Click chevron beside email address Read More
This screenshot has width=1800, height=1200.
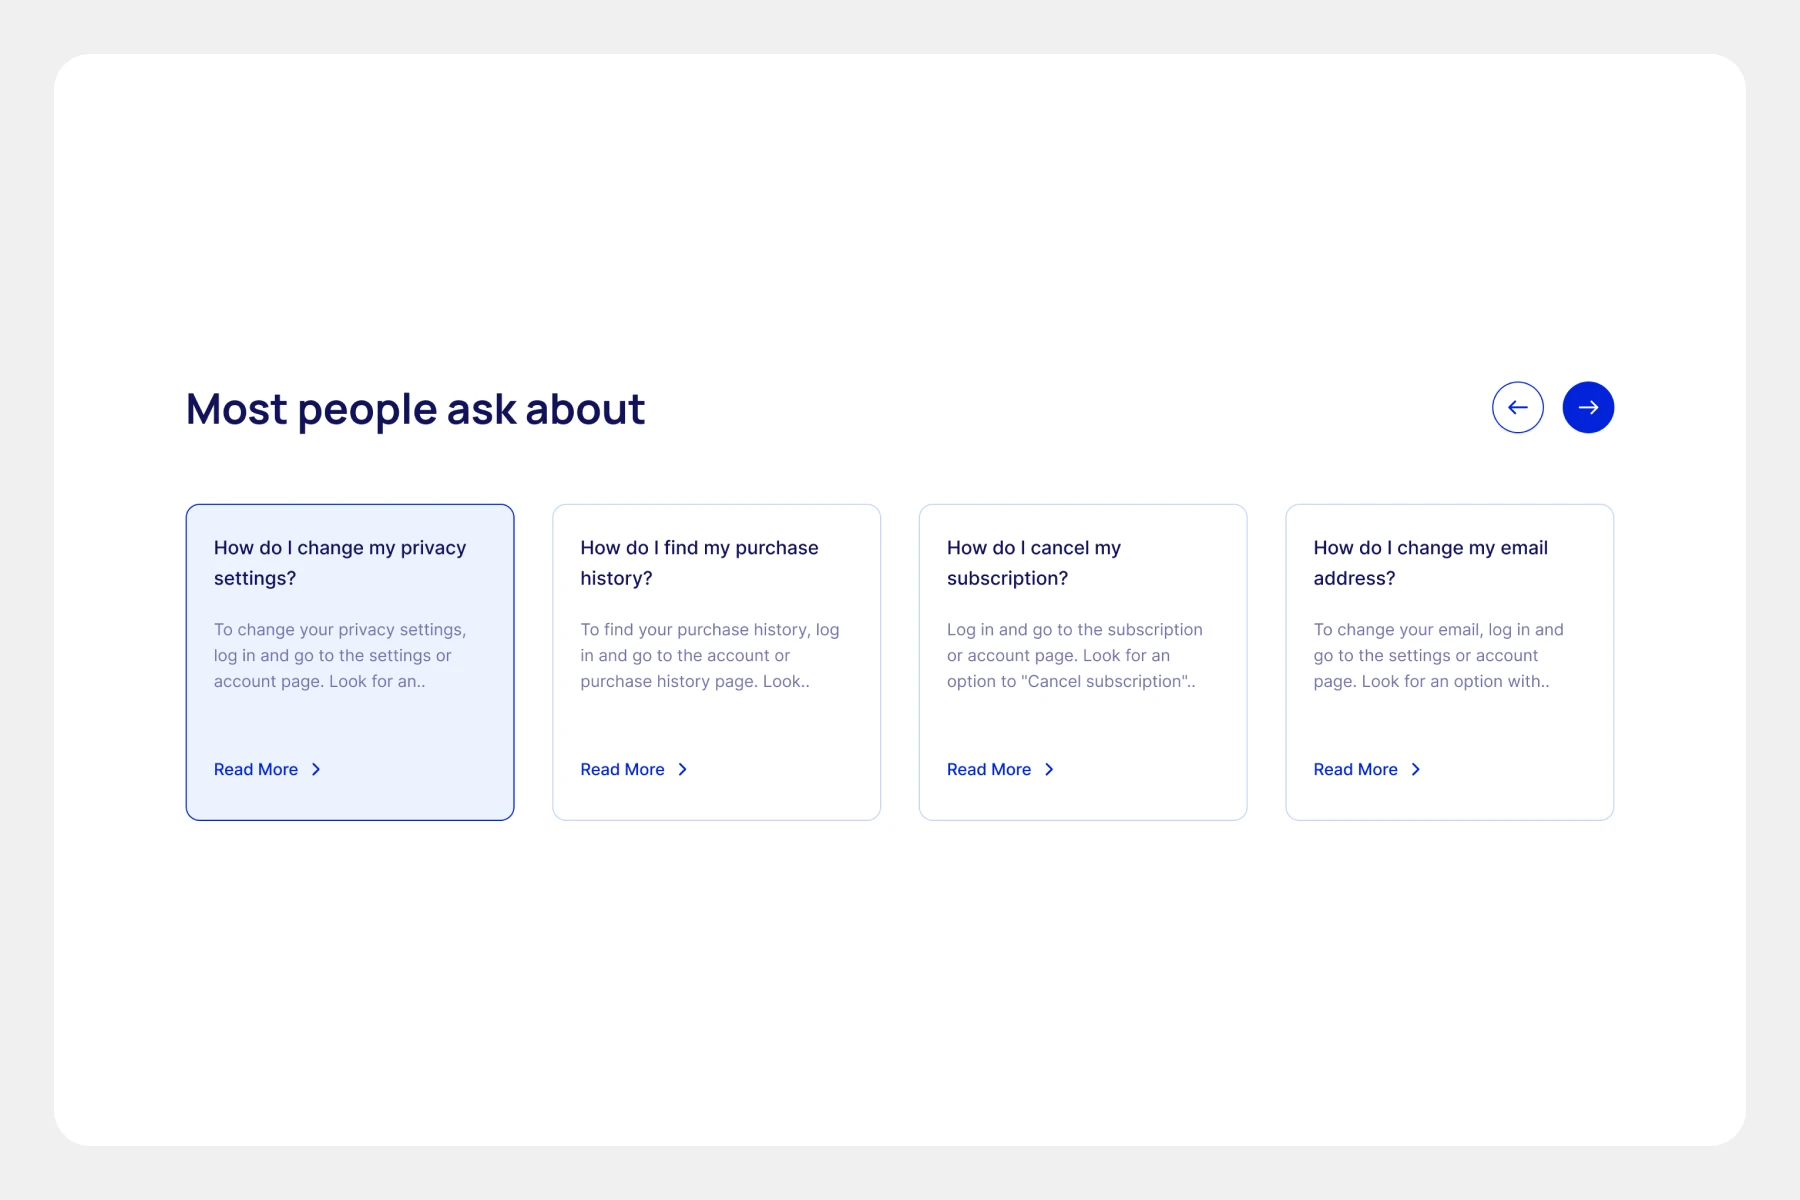tap(1416, 769)
